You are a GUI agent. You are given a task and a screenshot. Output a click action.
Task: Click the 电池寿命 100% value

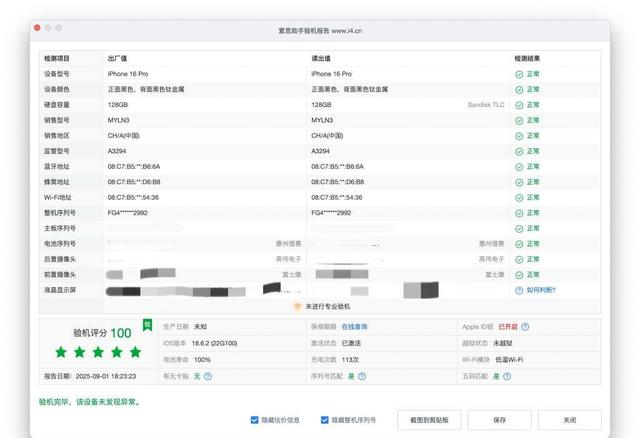[202, 360]
